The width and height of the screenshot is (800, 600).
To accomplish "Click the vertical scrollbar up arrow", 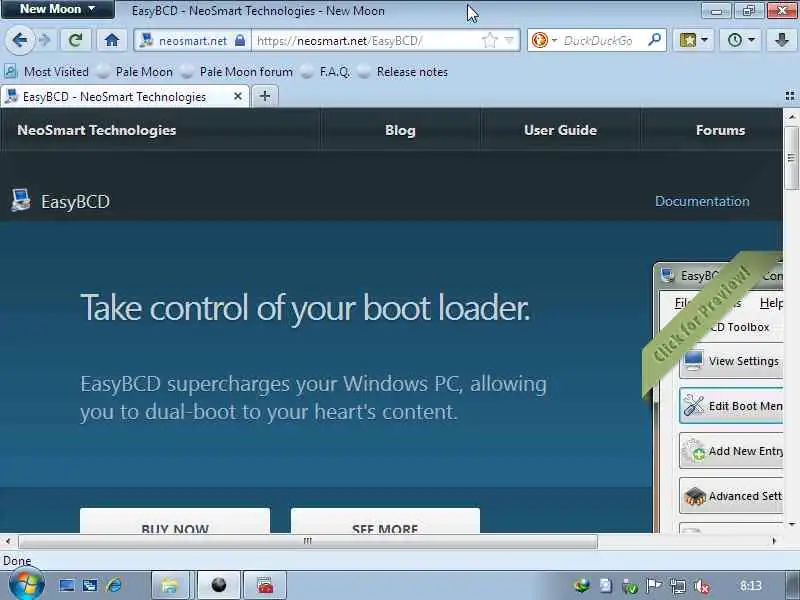I will pyautogui.click(x=791, y=117).
